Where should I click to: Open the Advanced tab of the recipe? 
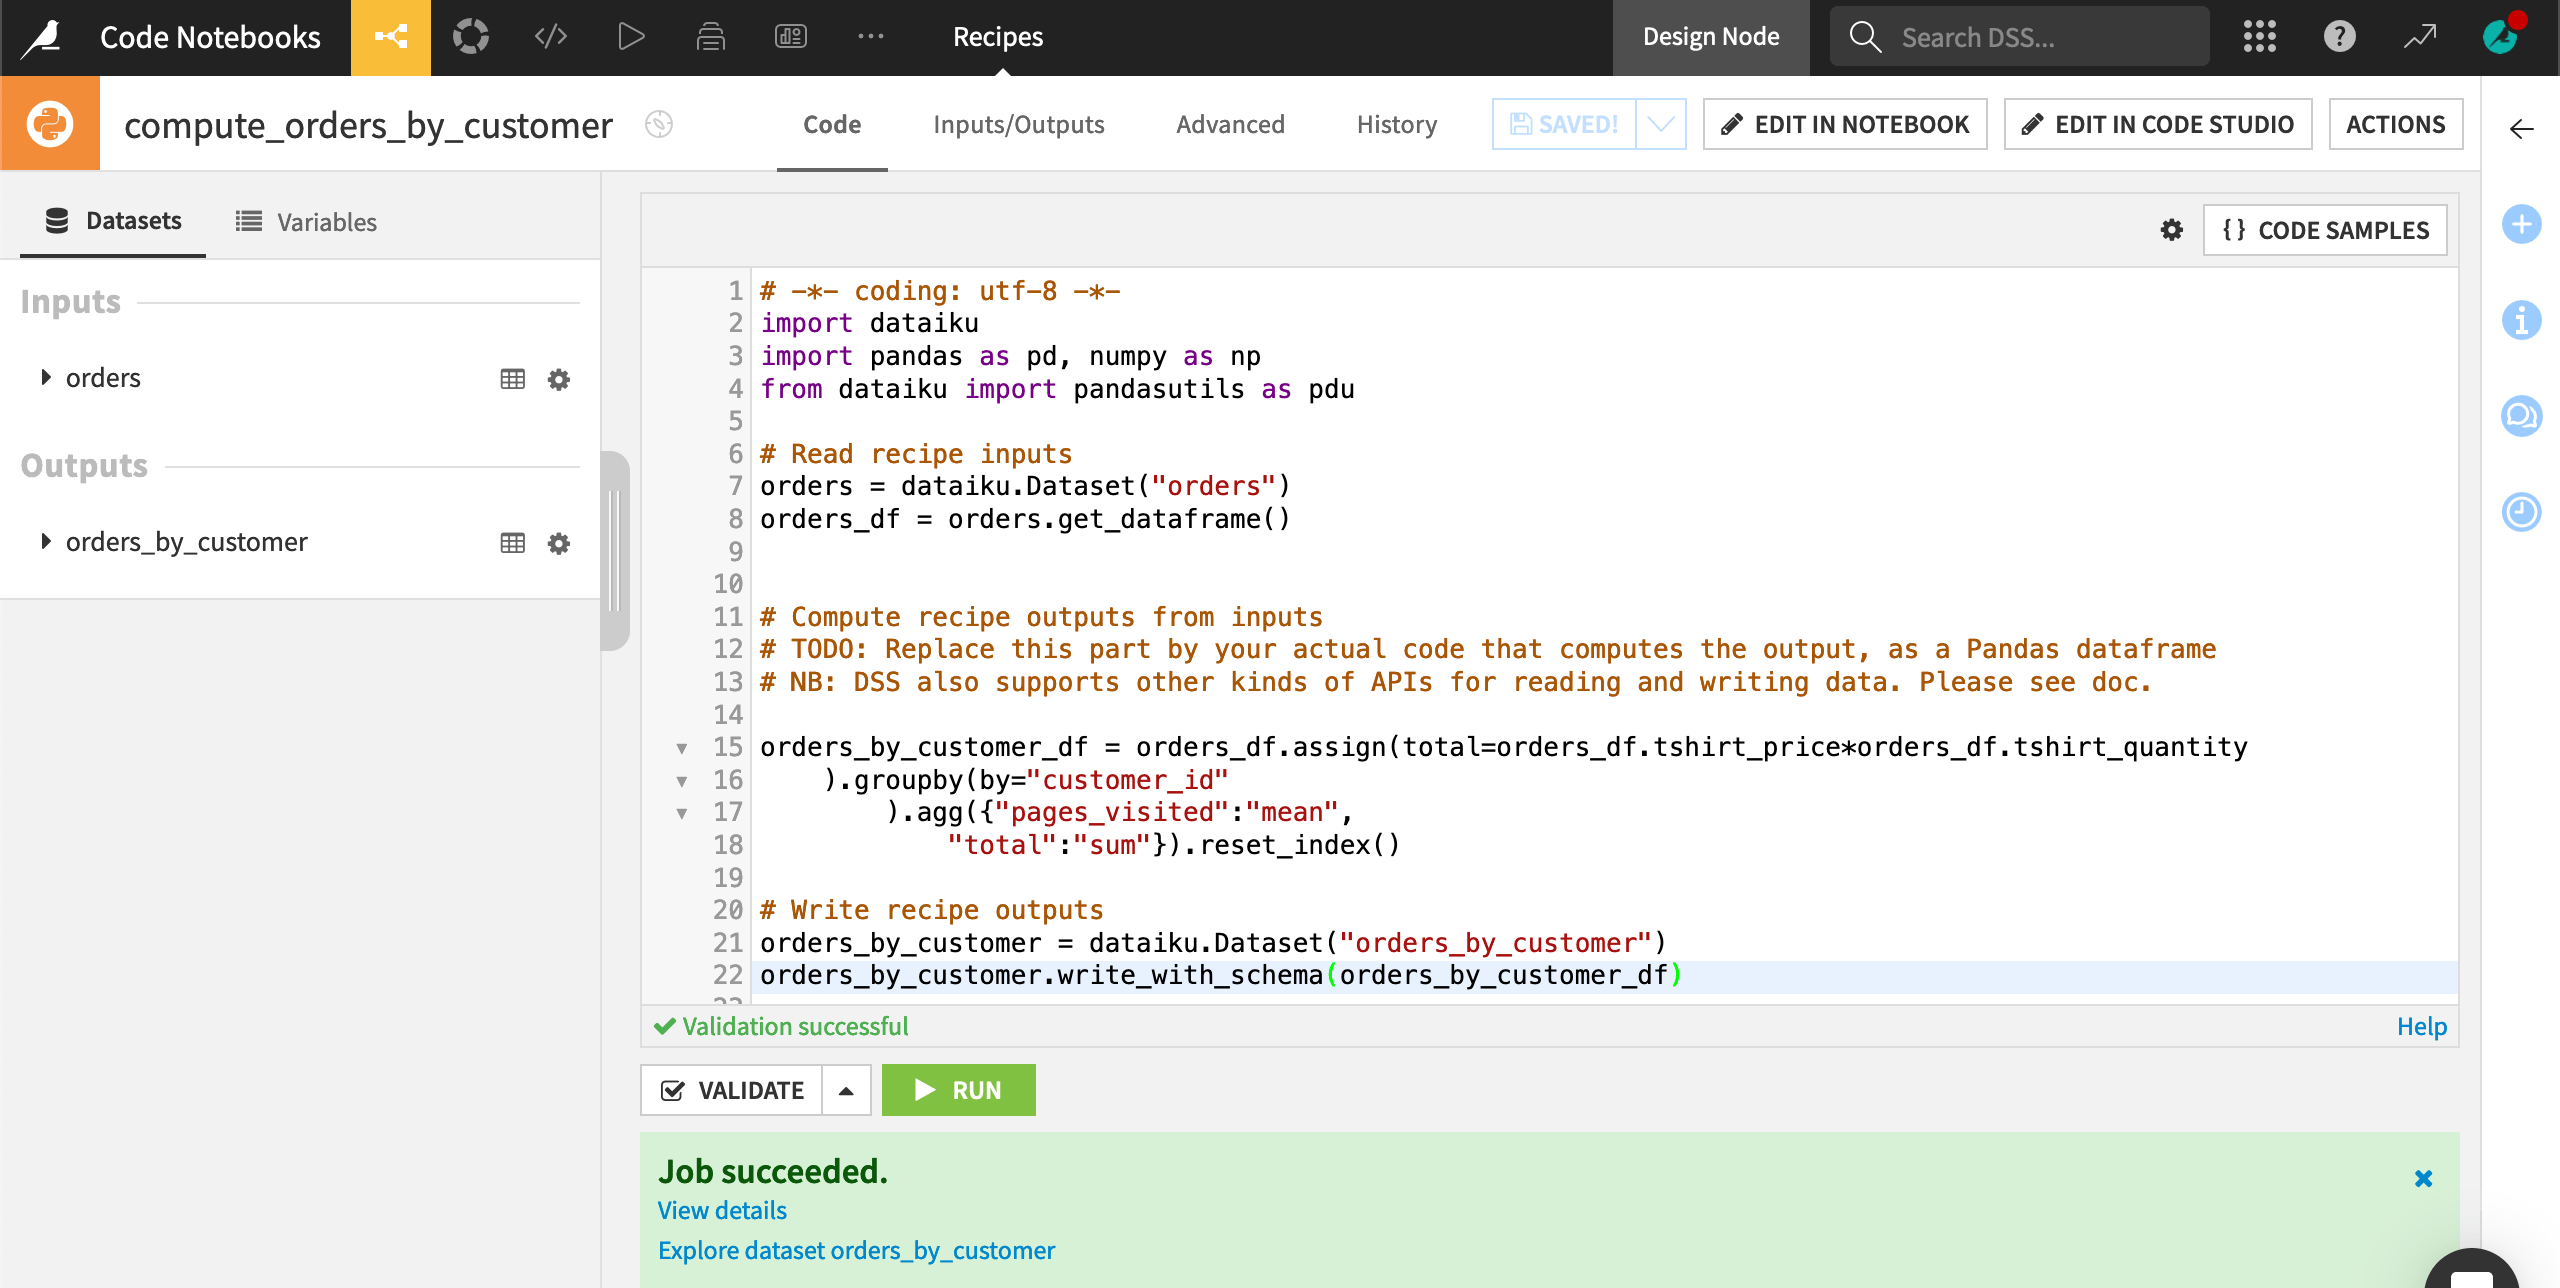click(x=1230, y=124)
